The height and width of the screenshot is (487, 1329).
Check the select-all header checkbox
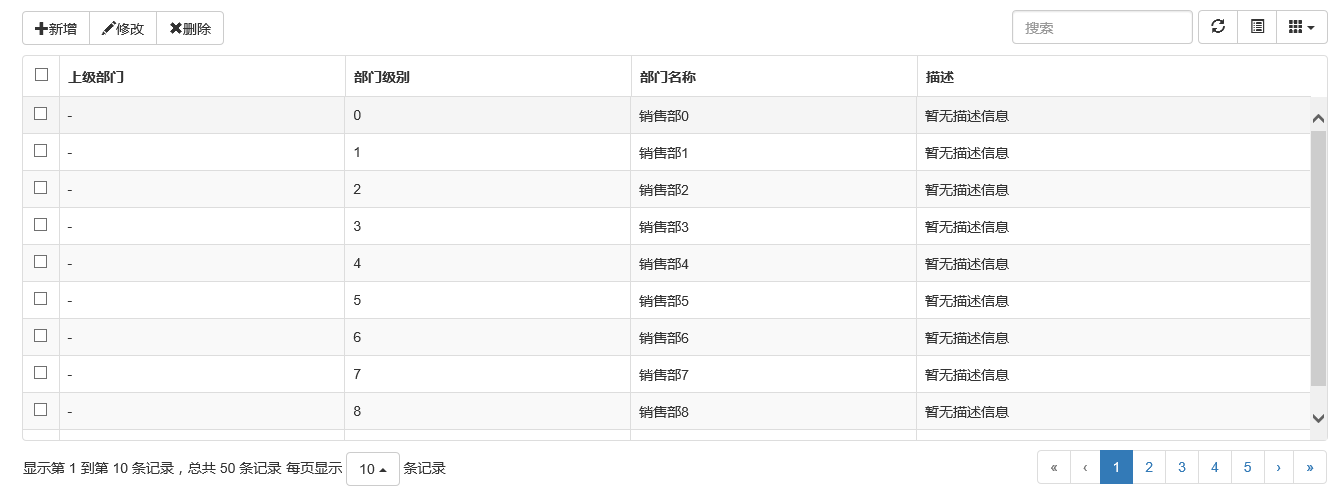pyautogui.click(x=41, y=74)
